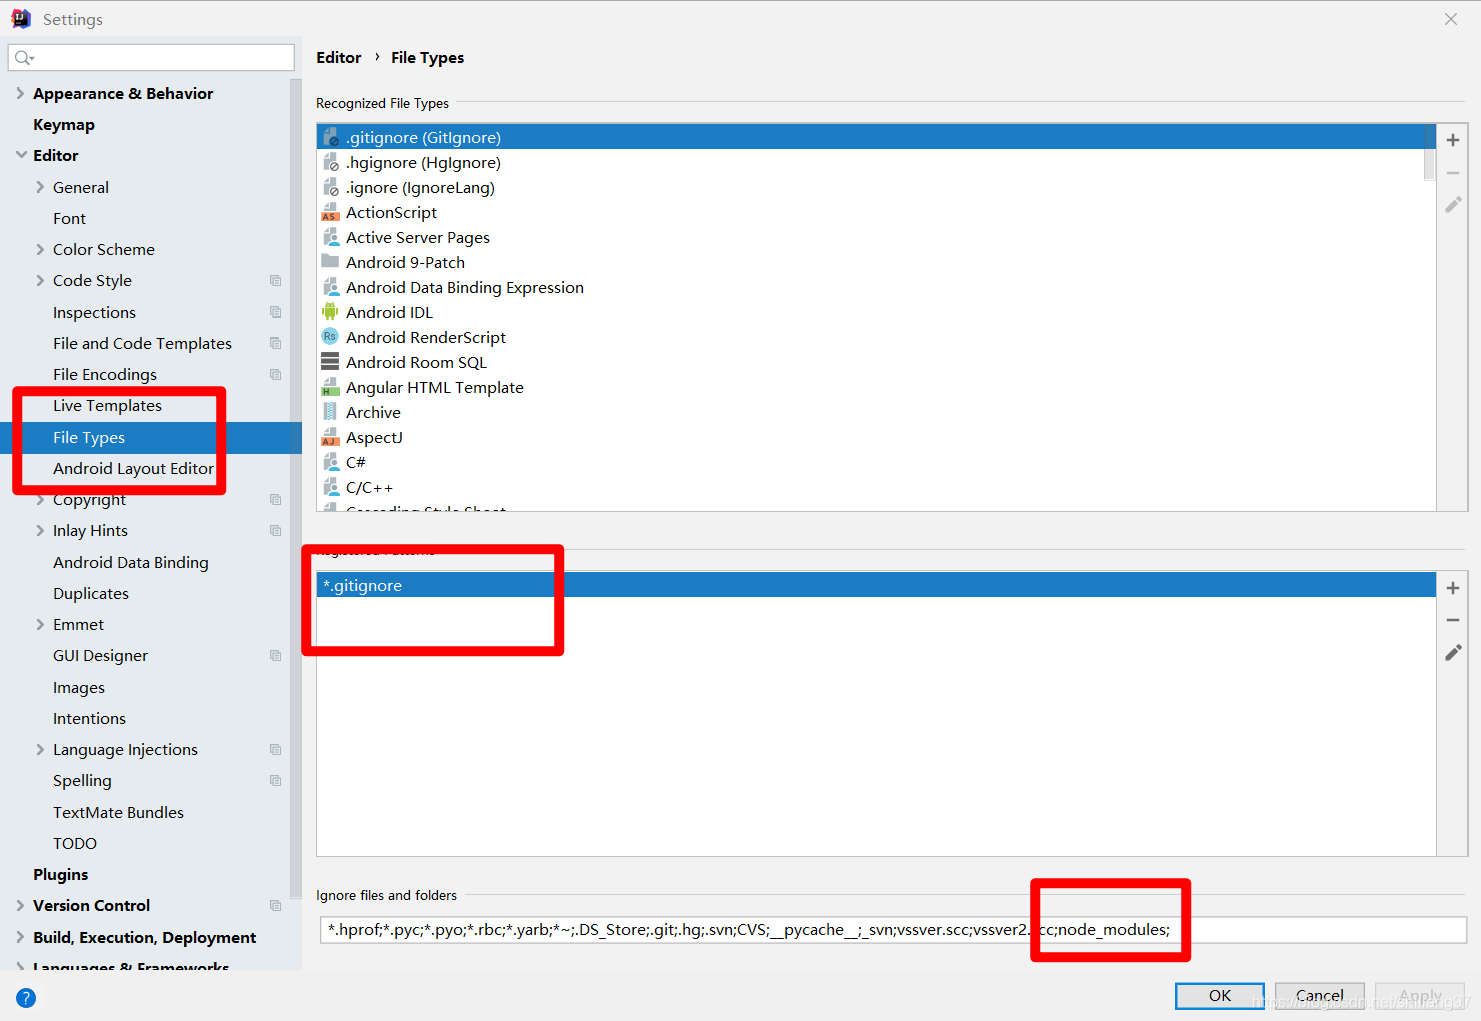Viewport: 1481px width, 1021px height.
Task: Expand the Inlay Hints node
Action: 40,530
